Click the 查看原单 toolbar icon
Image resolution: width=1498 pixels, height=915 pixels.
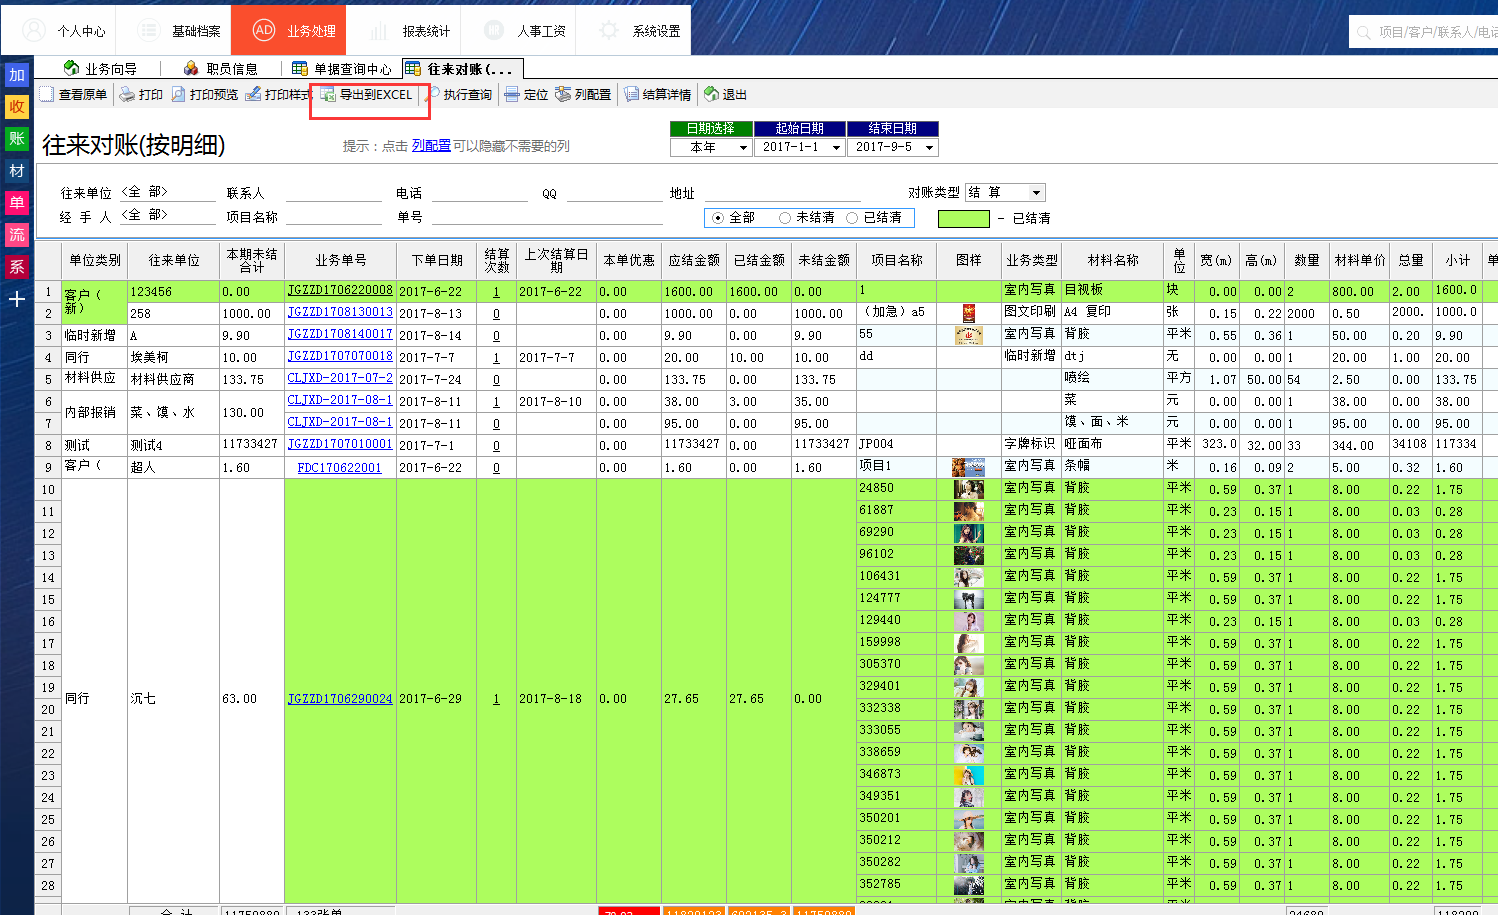tap(47, 95)
